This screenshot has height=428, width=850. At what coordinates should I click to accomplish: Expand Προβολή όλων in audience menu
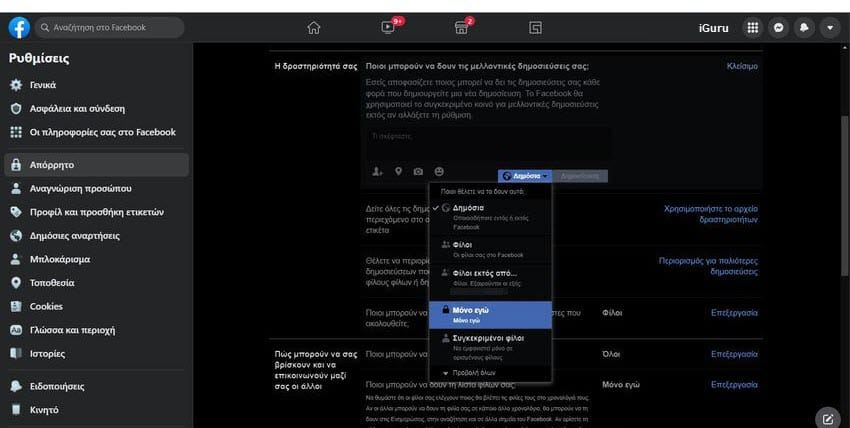click(490, 373)
